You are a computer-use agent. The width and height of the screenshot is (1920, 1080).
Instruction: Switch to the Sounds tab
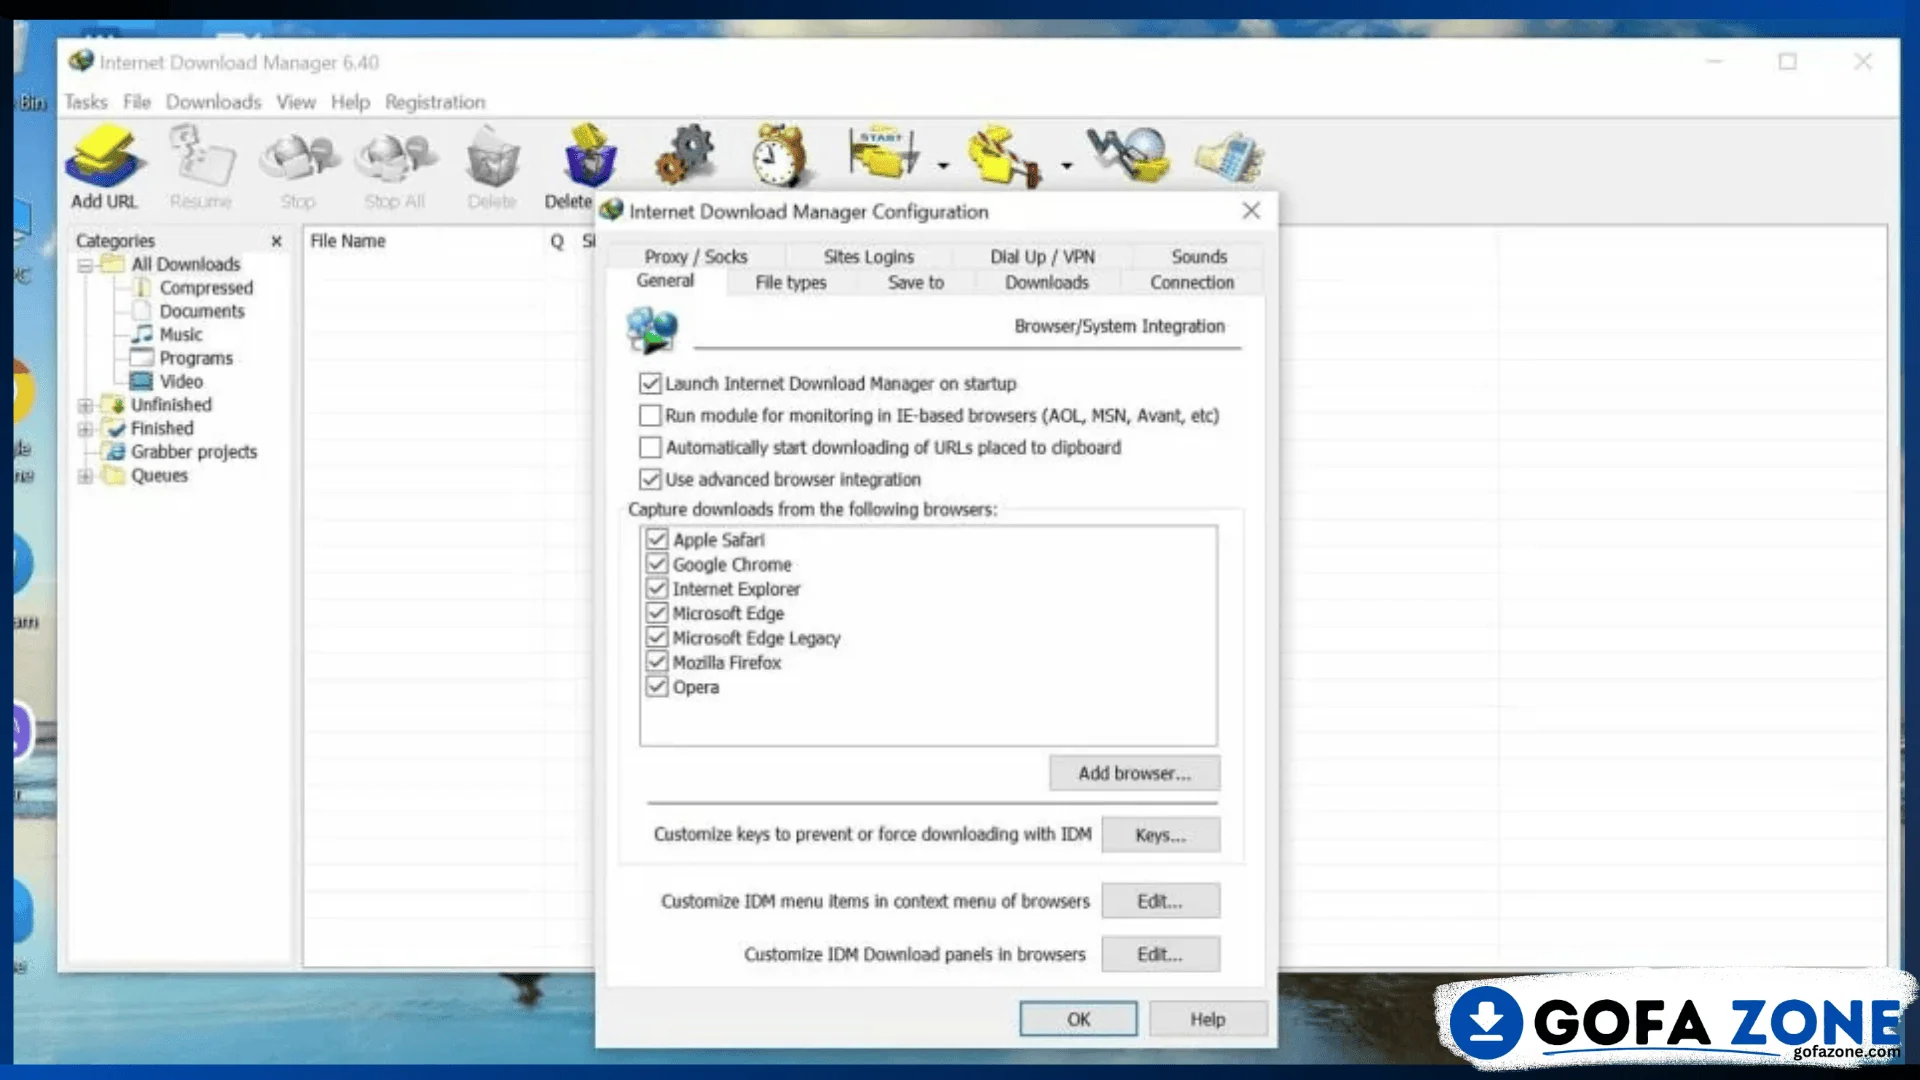(1199, 257)
